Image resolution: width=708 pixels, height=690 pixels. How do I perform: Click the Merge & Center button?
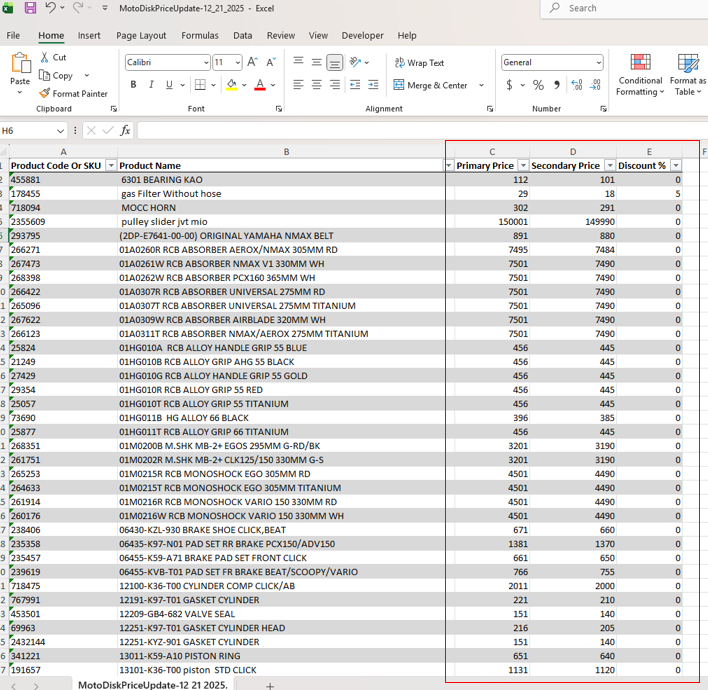coord(430,86)
